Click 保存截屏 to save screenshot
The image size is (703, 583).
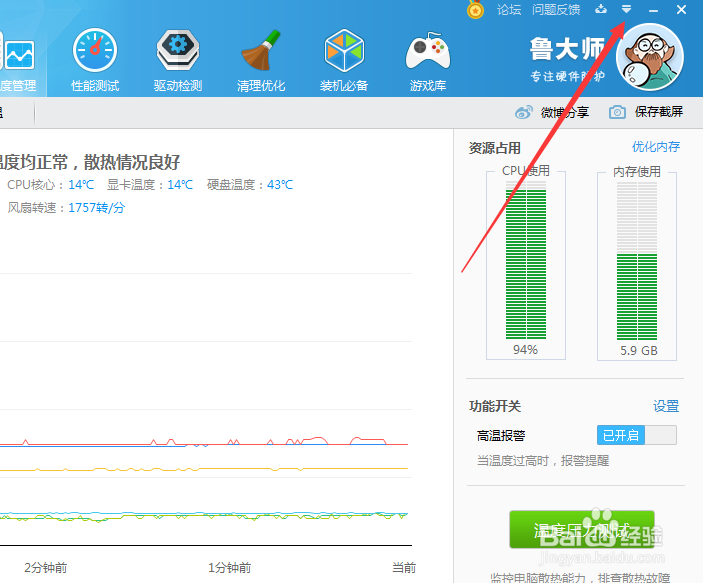click(659, 112)
